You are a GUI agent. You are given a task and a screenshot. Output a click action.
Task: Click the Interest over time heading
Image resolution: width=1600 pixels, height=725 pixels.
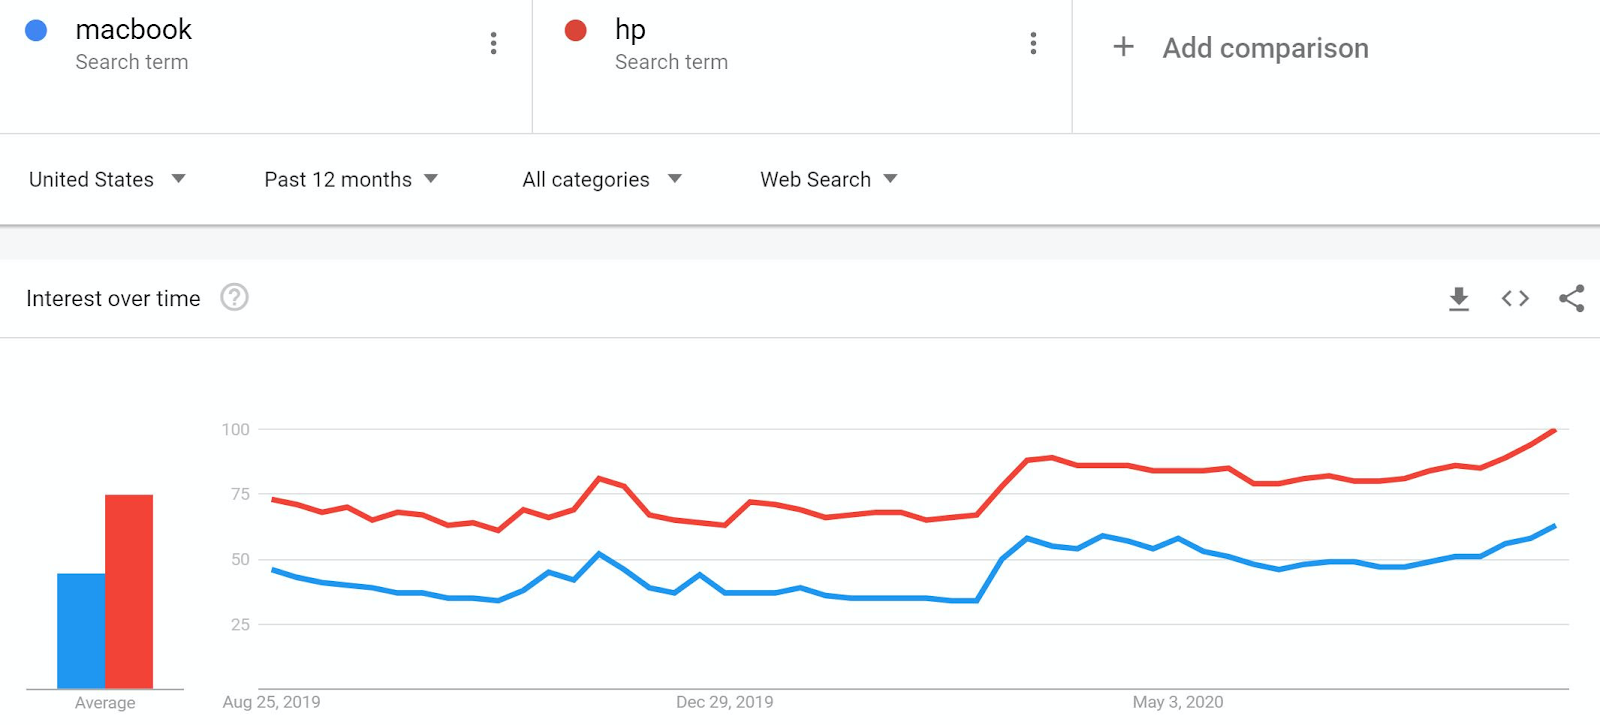click(x=113, y=299)
